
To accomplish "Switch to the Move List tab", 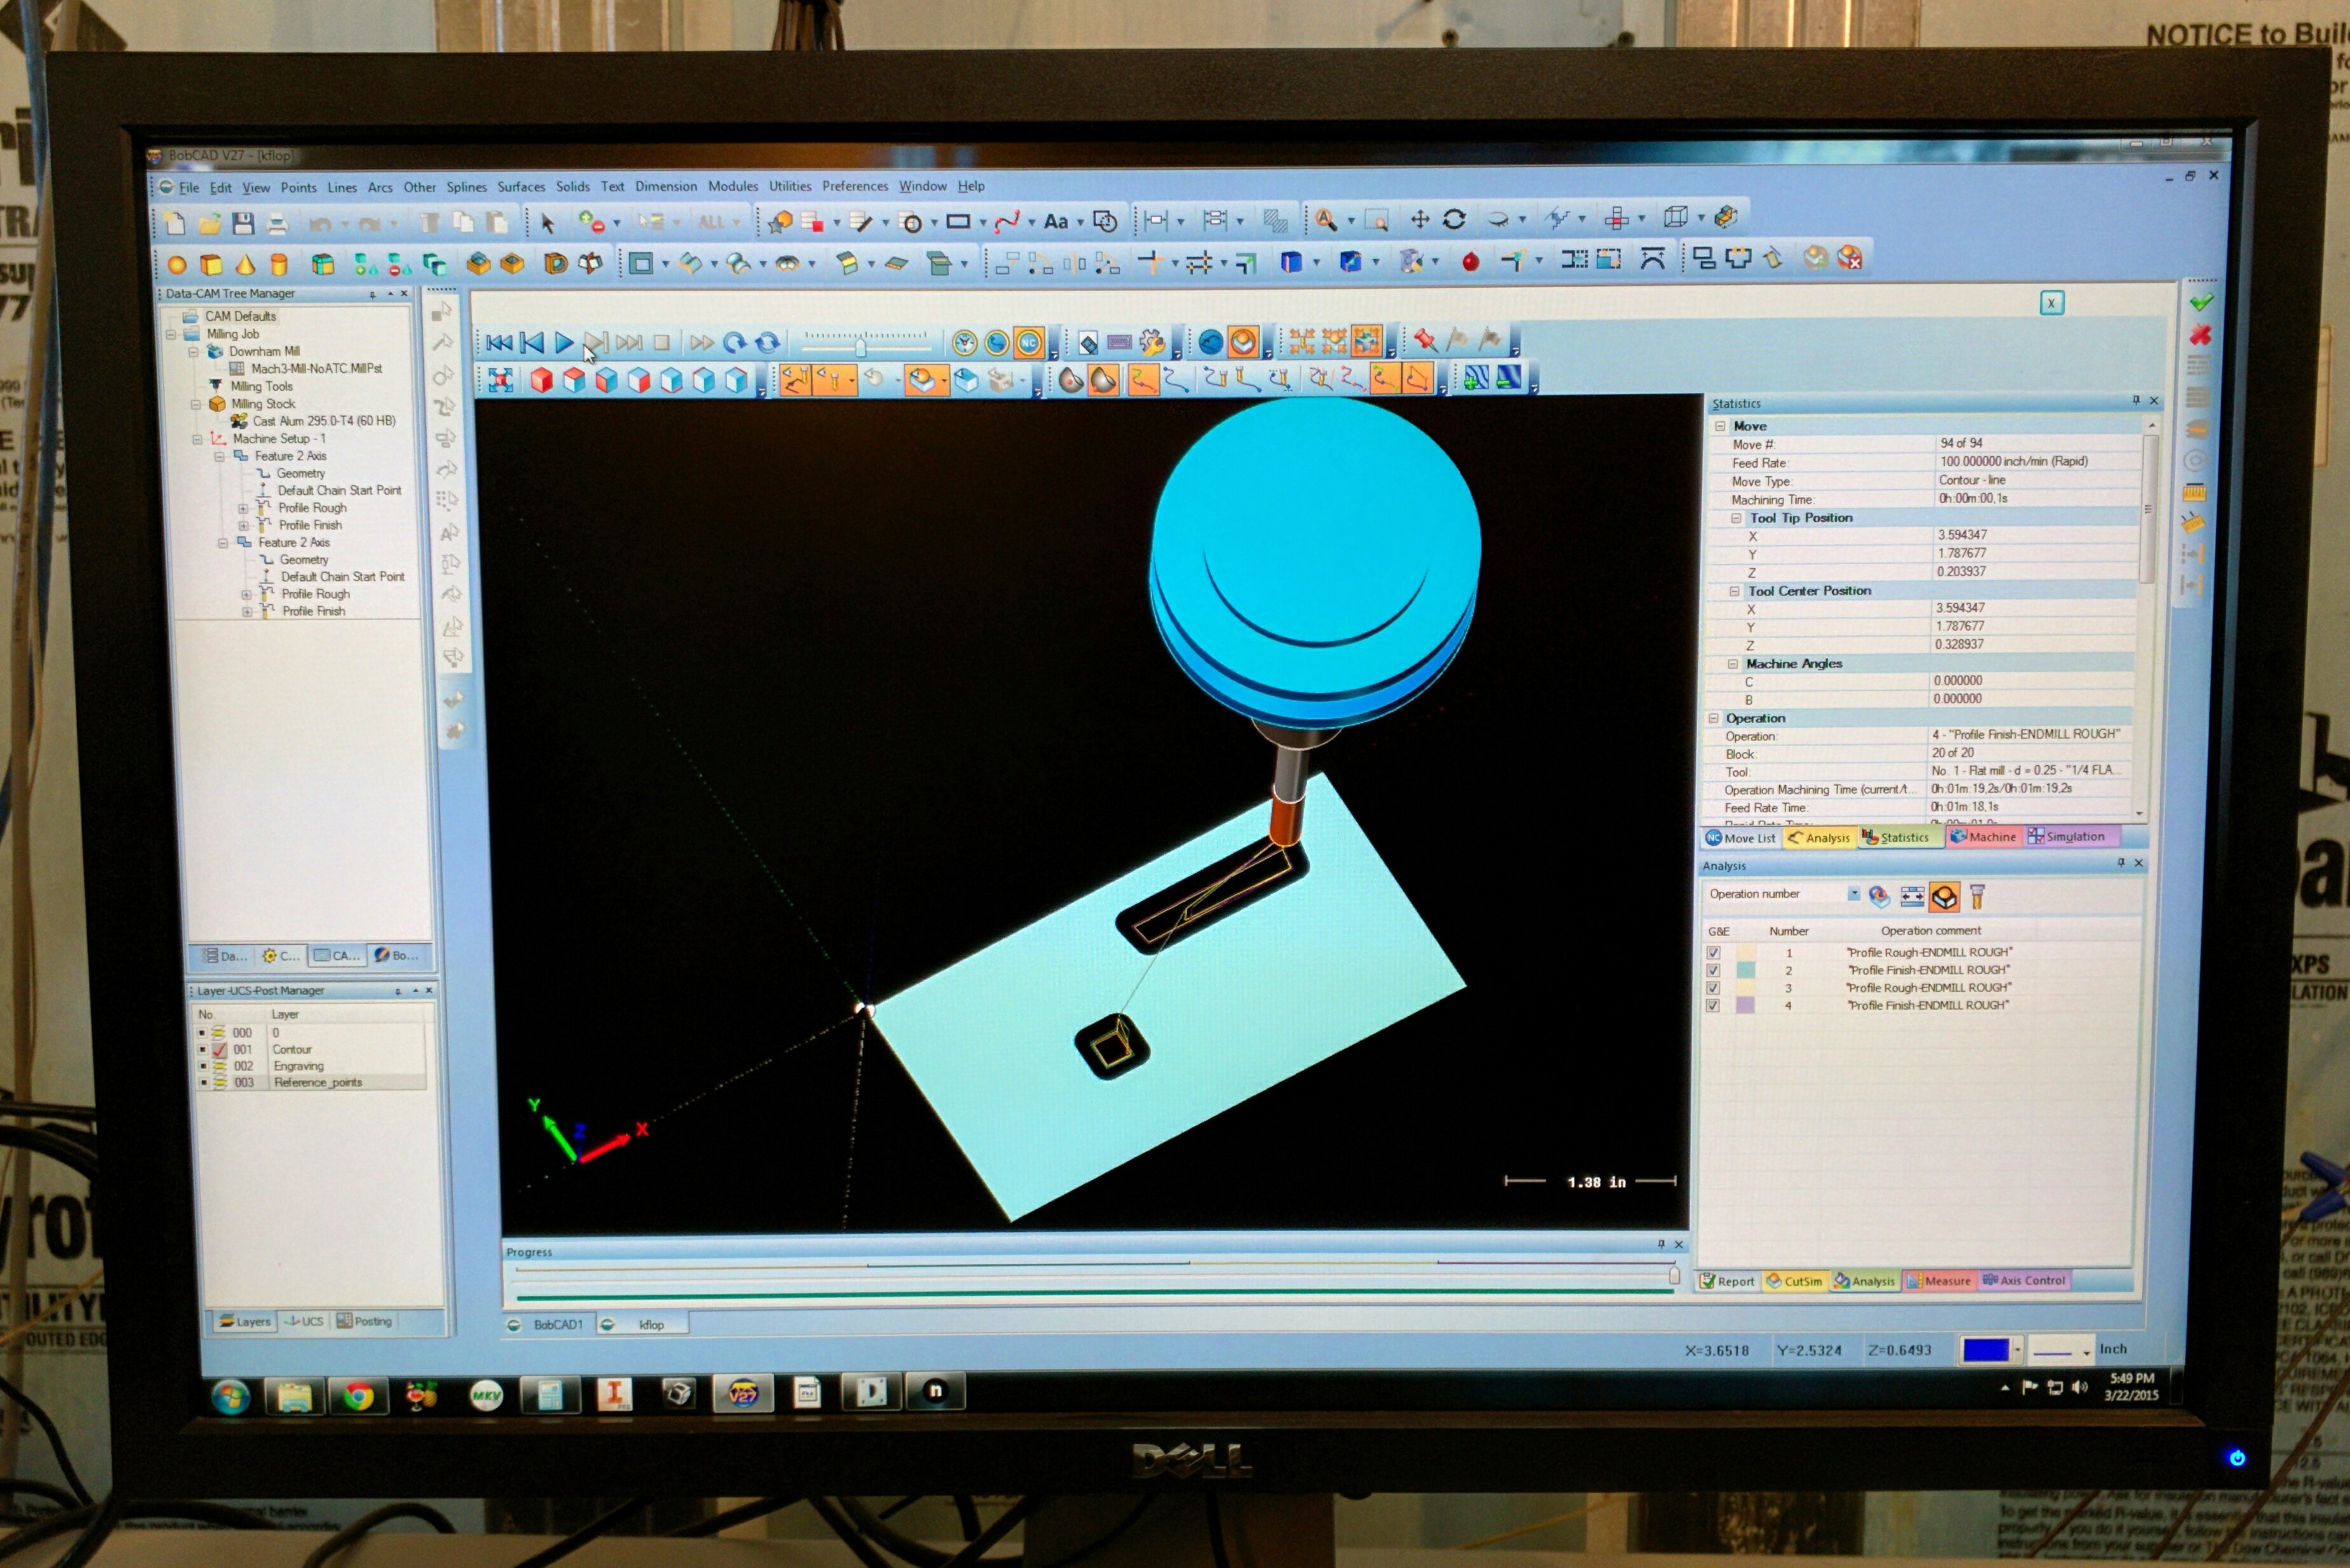I will click(1741, 838).
